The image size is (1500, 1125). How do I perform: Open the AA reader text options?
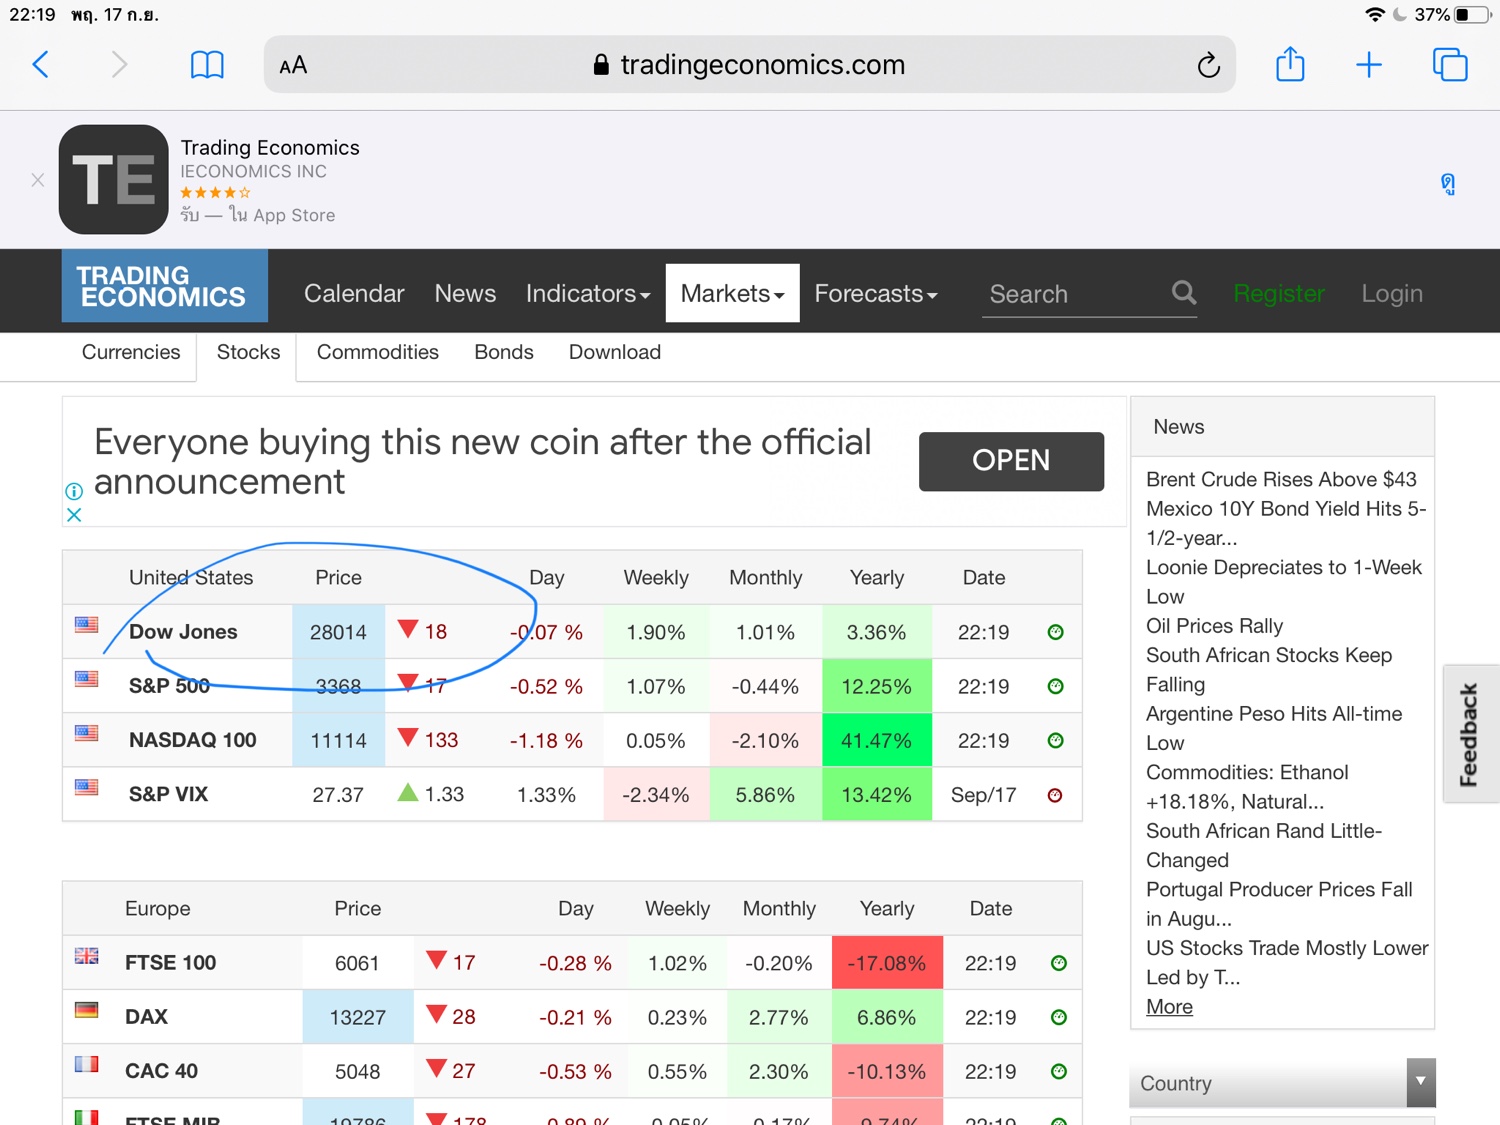click(293, 66)
